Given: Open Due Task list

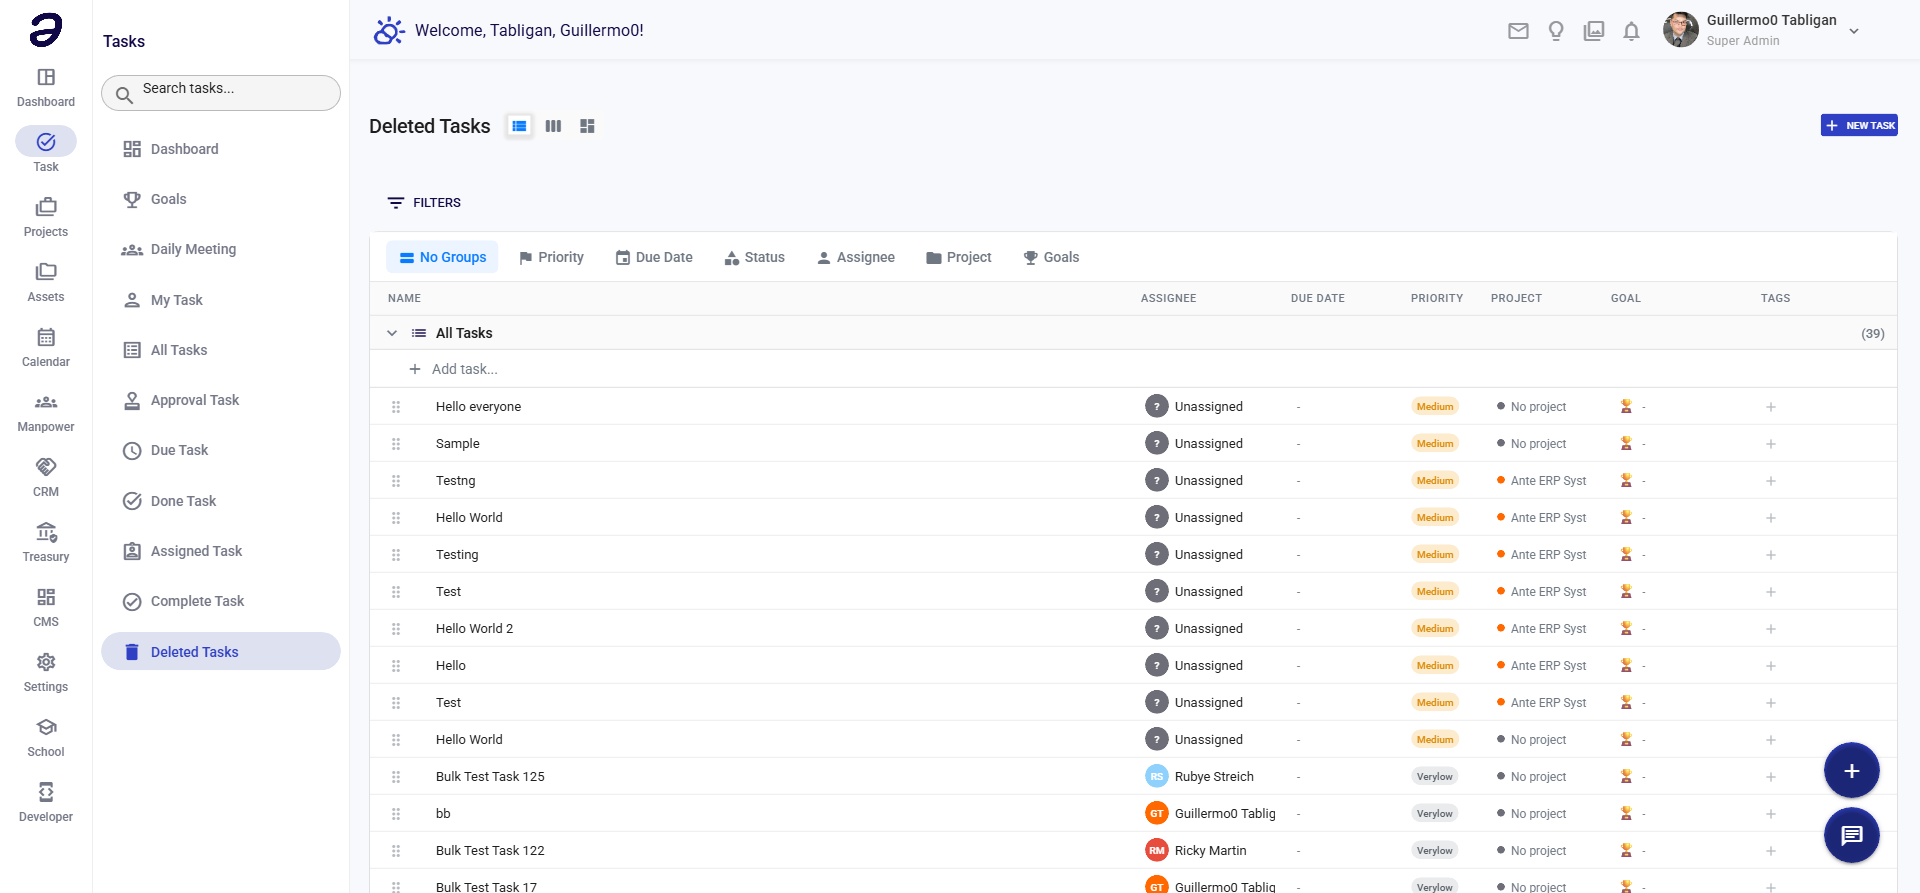Looking at the screenshot, I should pos(221,450).
